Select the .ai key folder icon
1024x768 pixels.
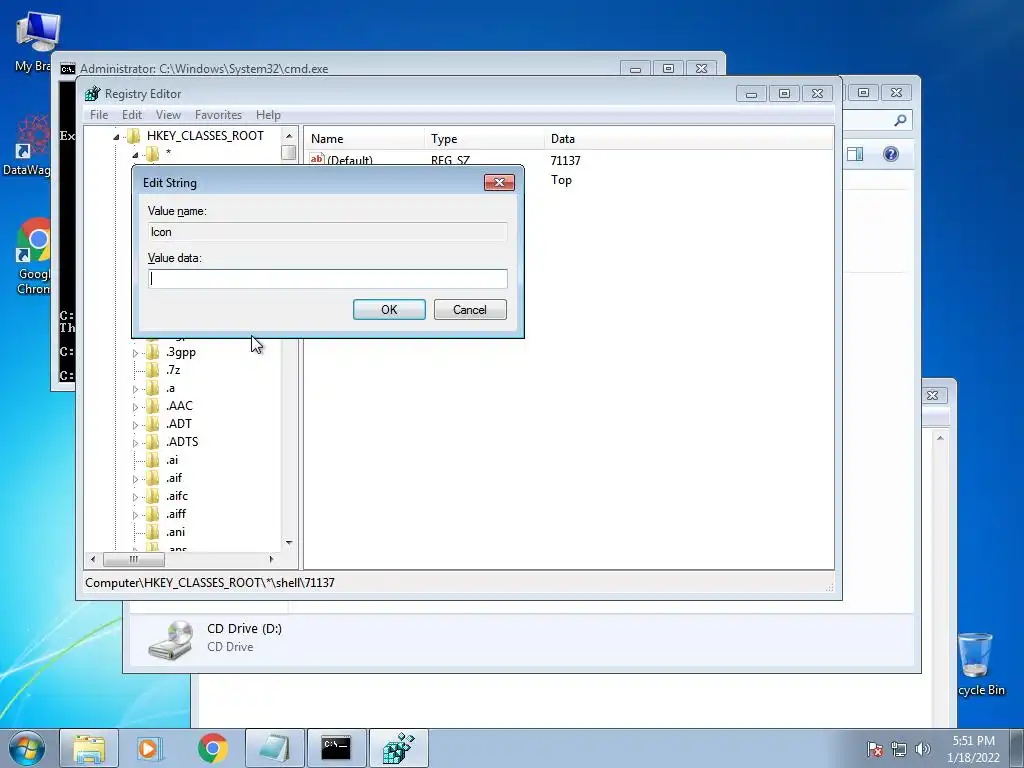153,460
